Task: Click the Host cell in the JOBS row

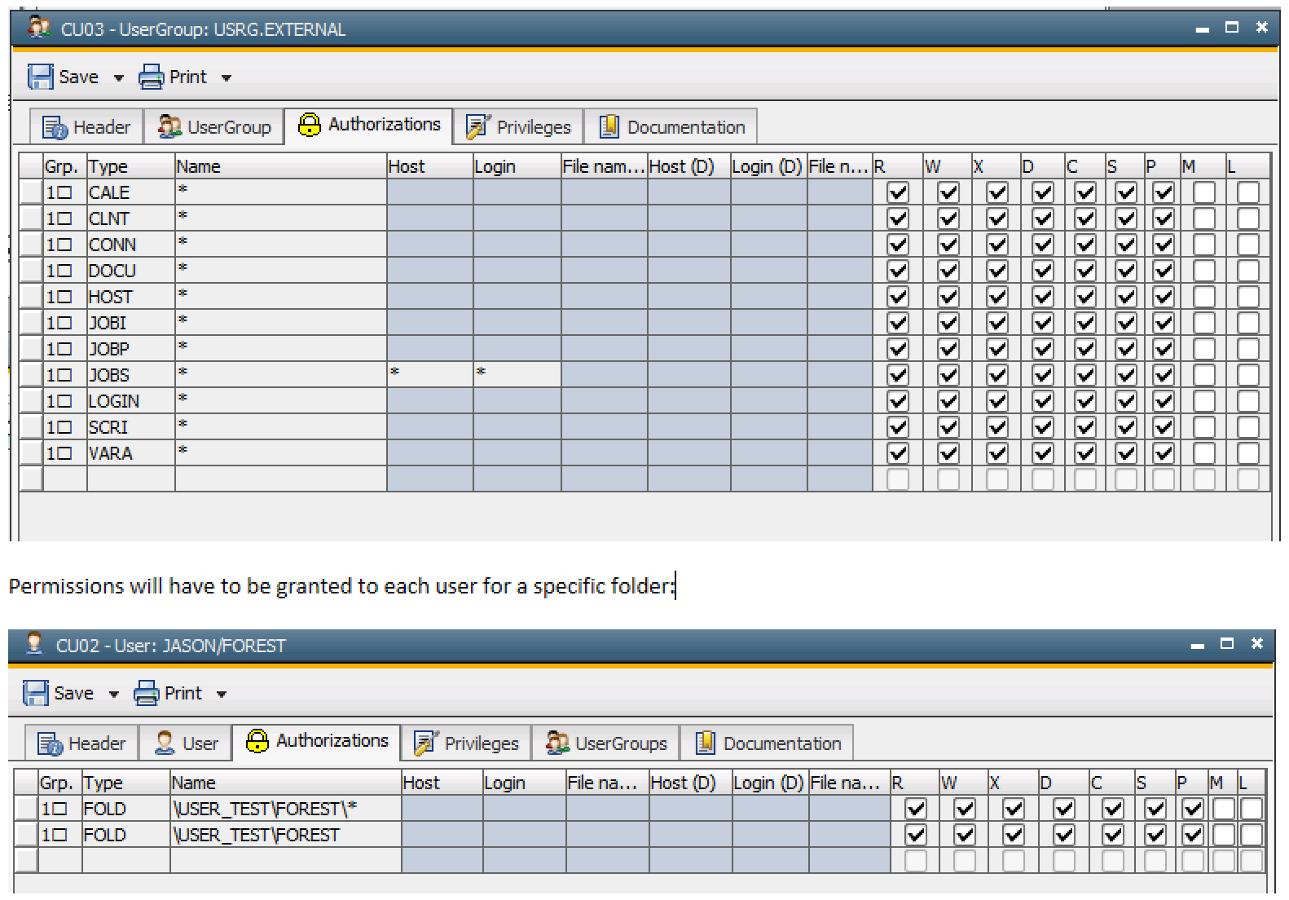Action: (x=428, y=374)
